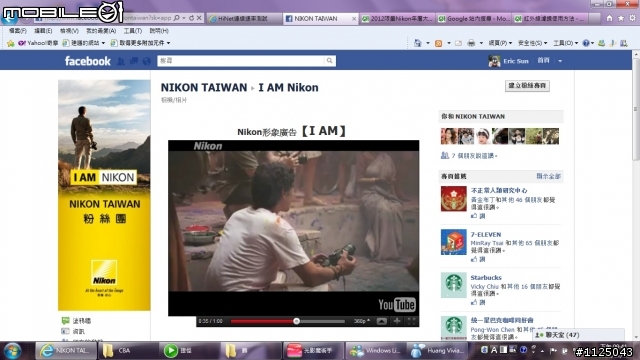Click the Starbucks logo thumbnail
Screen dimensions: 640x360
pyautogui.click(x=453, y=285)
